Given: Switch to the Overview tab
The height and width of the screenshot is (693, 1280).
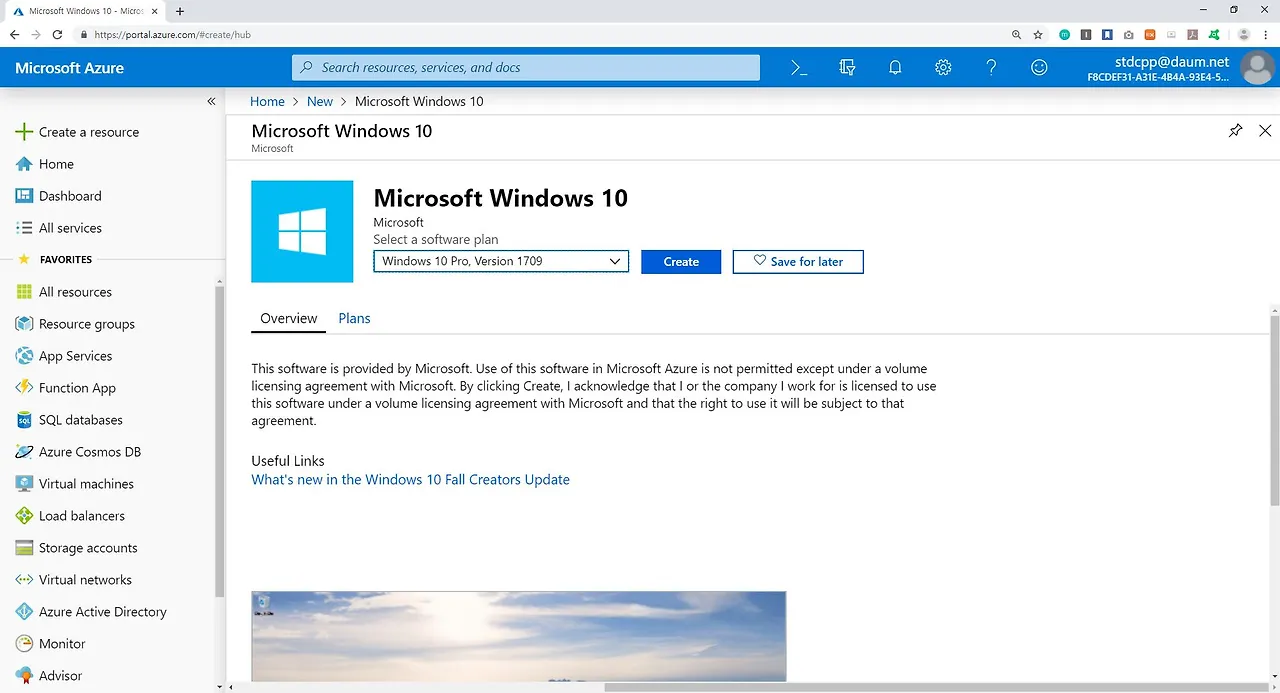Looking at the screenshot, I should click(x=288, y=318).
